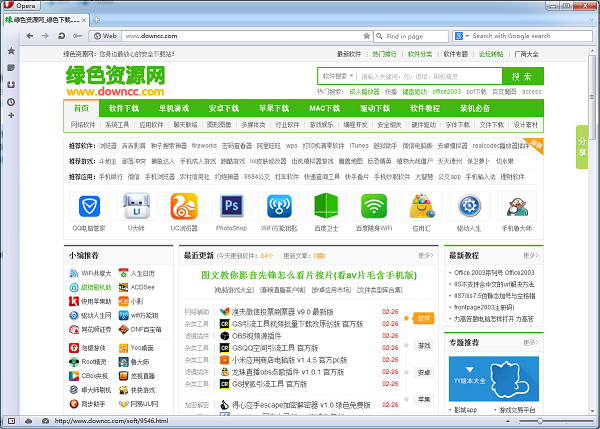Click the www.downcc.com address field
600x429 pixels.
pyautogui.click(x=243, y=36)
